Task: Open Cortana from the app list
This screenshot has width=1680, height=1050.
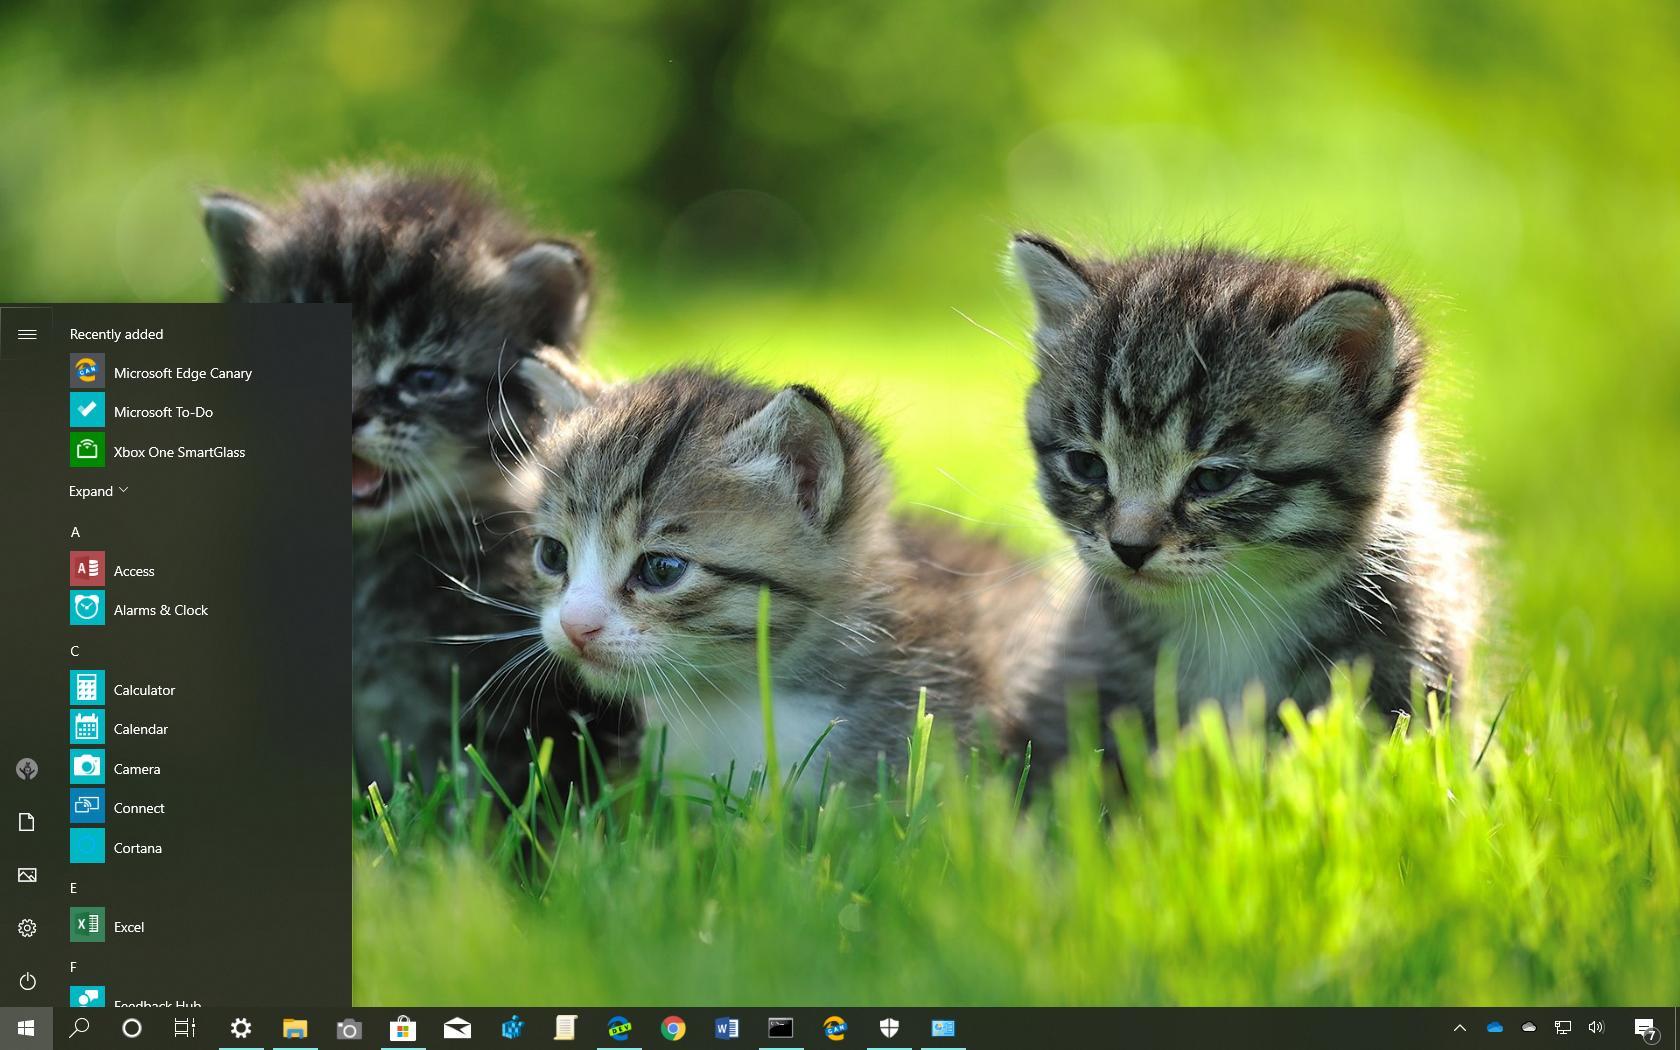Action: coord(137,847)
